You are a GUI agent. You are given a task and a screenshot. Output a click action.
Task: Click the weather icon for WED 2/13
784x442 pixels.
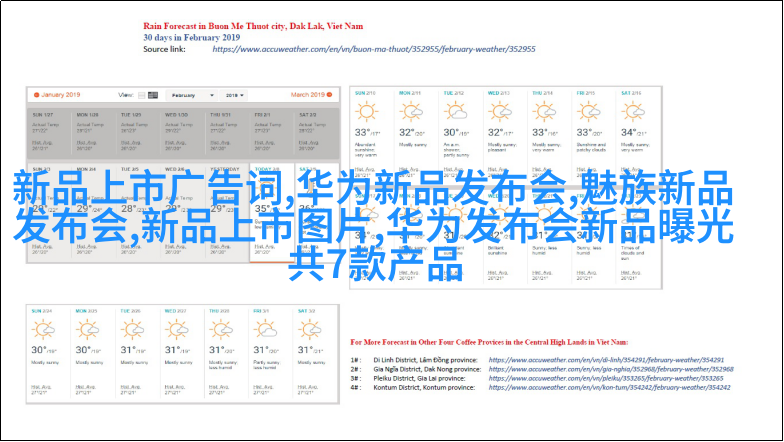click(500, 112)
